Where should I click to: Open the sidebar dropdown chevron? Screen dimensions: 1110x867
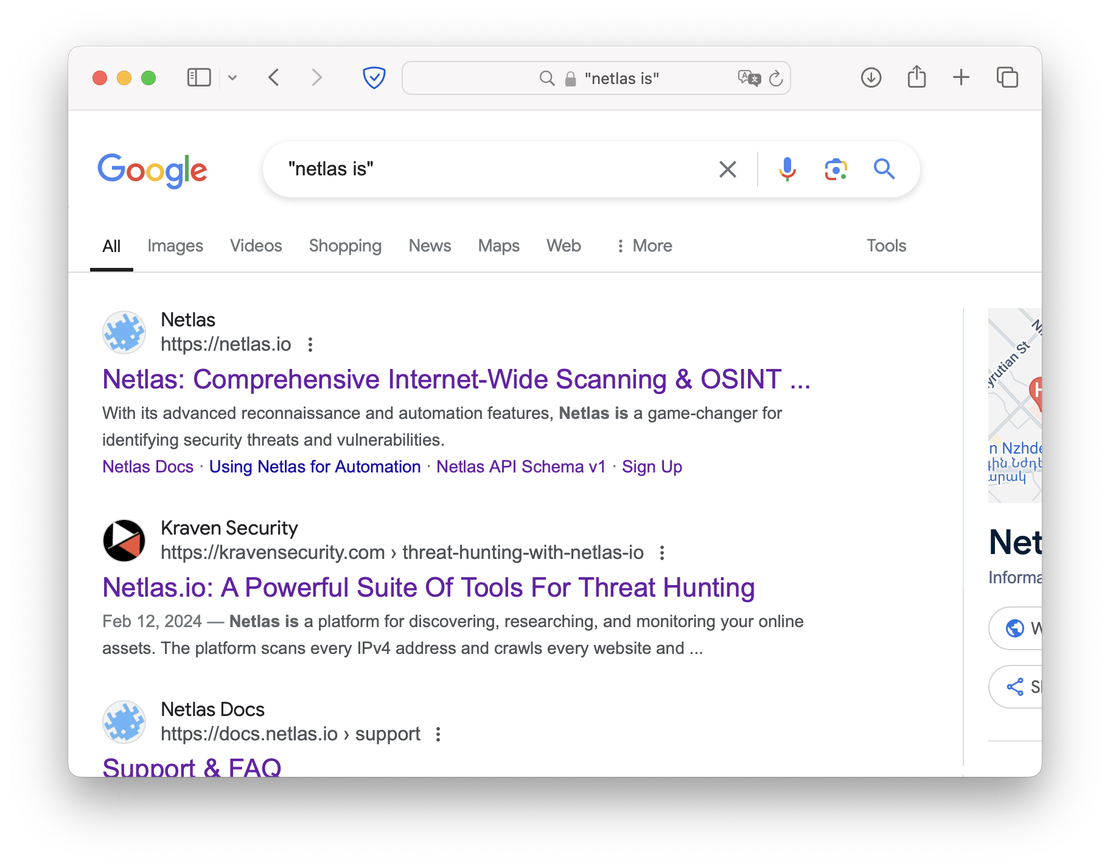[x=232, y=78]
